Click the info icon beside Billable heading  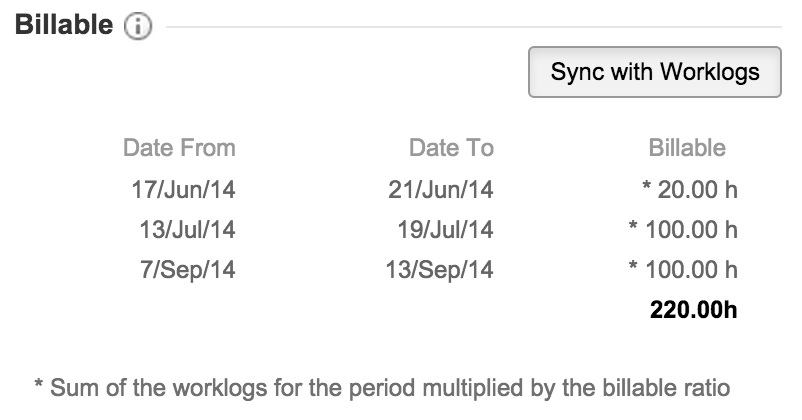tap(138, 27)
